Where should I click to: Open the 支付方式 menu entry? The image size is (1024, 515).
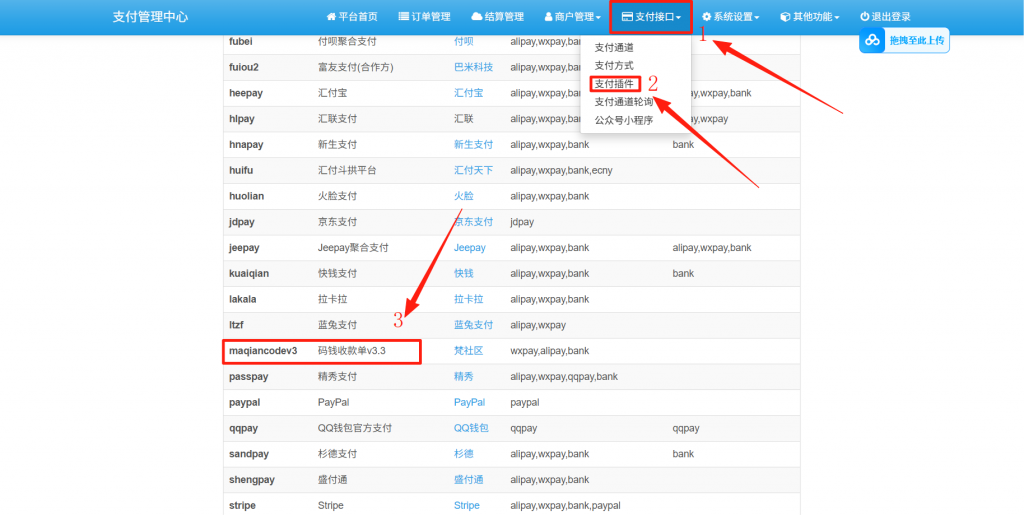(614, 65)
